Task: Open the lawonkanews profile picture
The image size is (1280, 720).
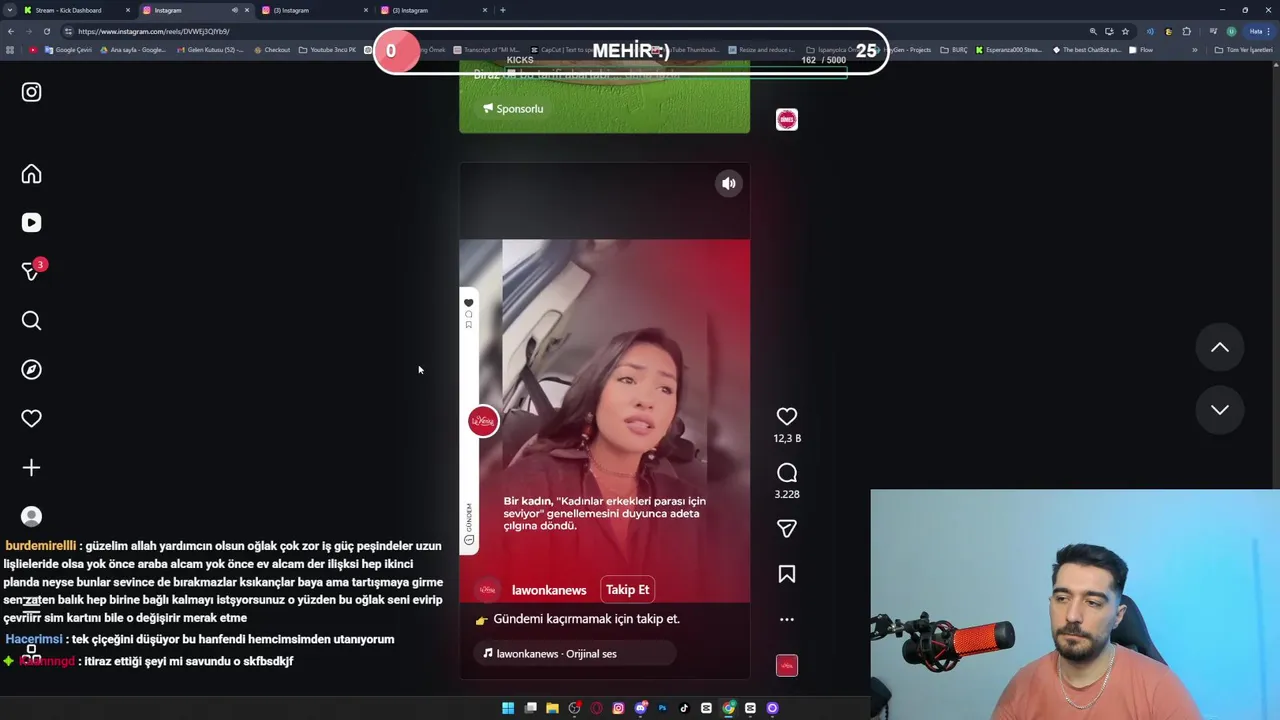Action: click(487, 590)
